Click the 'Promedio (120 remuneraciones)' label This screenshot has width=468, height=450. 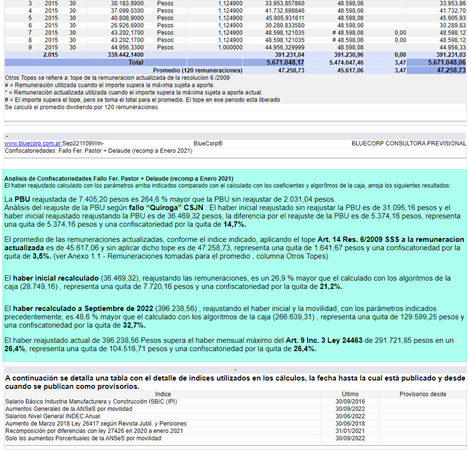197,70
